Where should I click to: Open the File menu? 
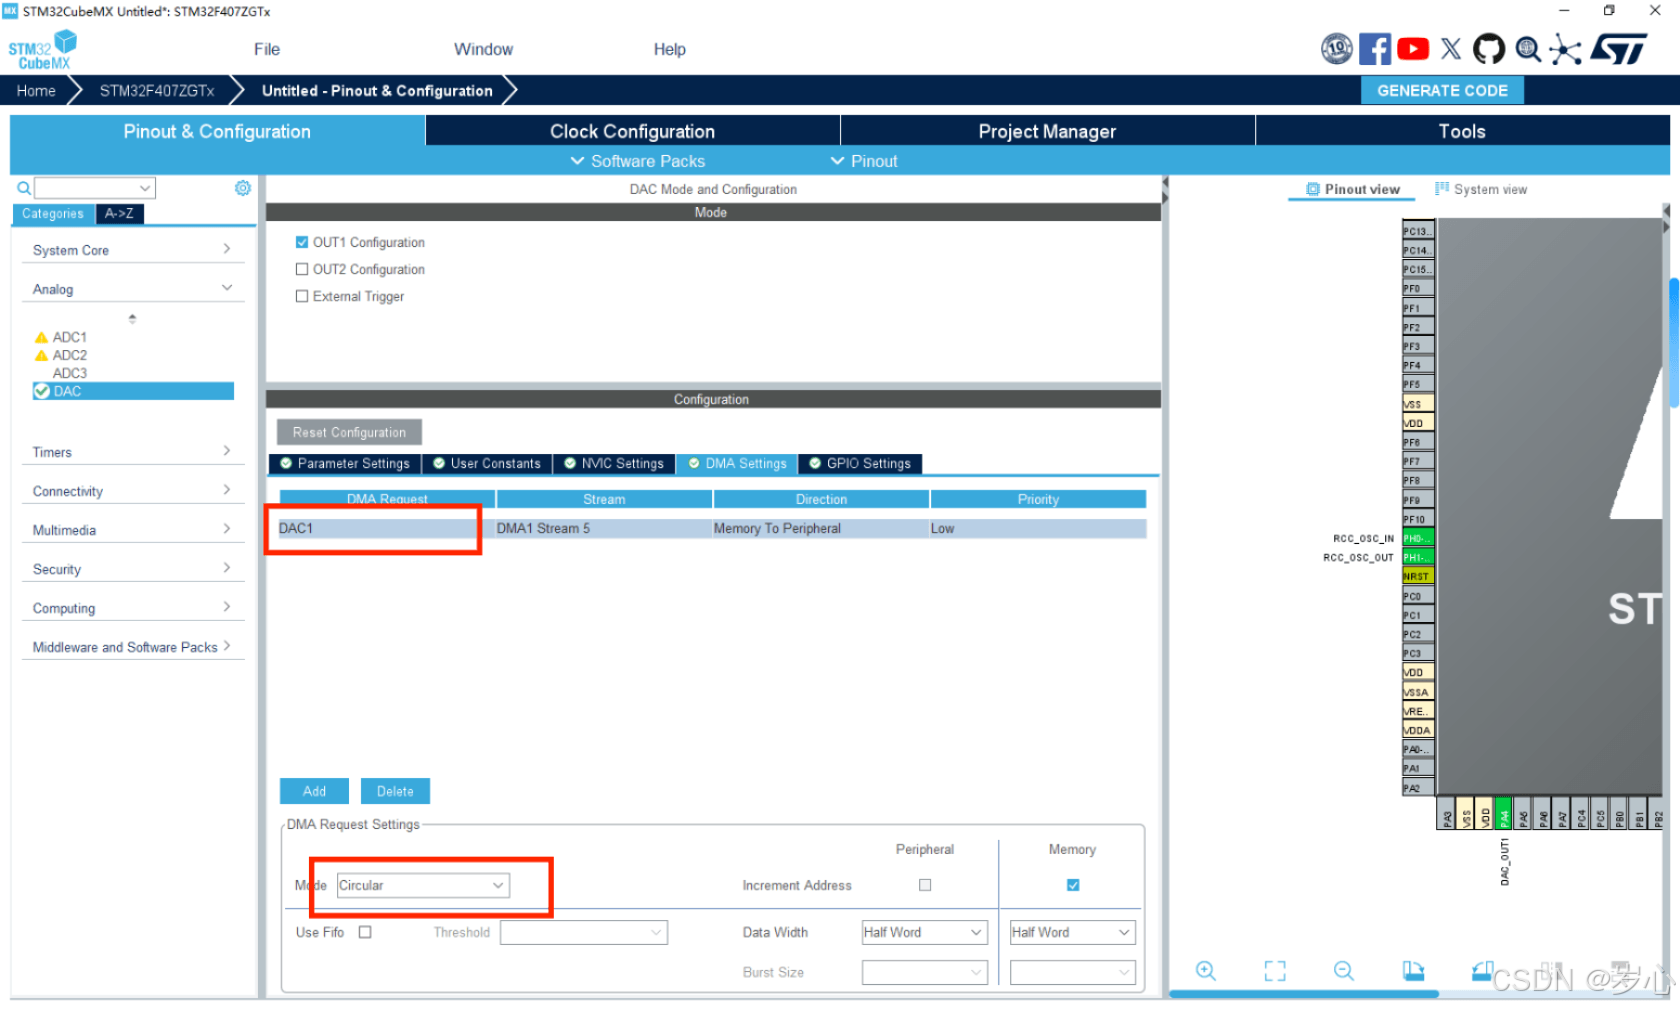click(267, 49)
